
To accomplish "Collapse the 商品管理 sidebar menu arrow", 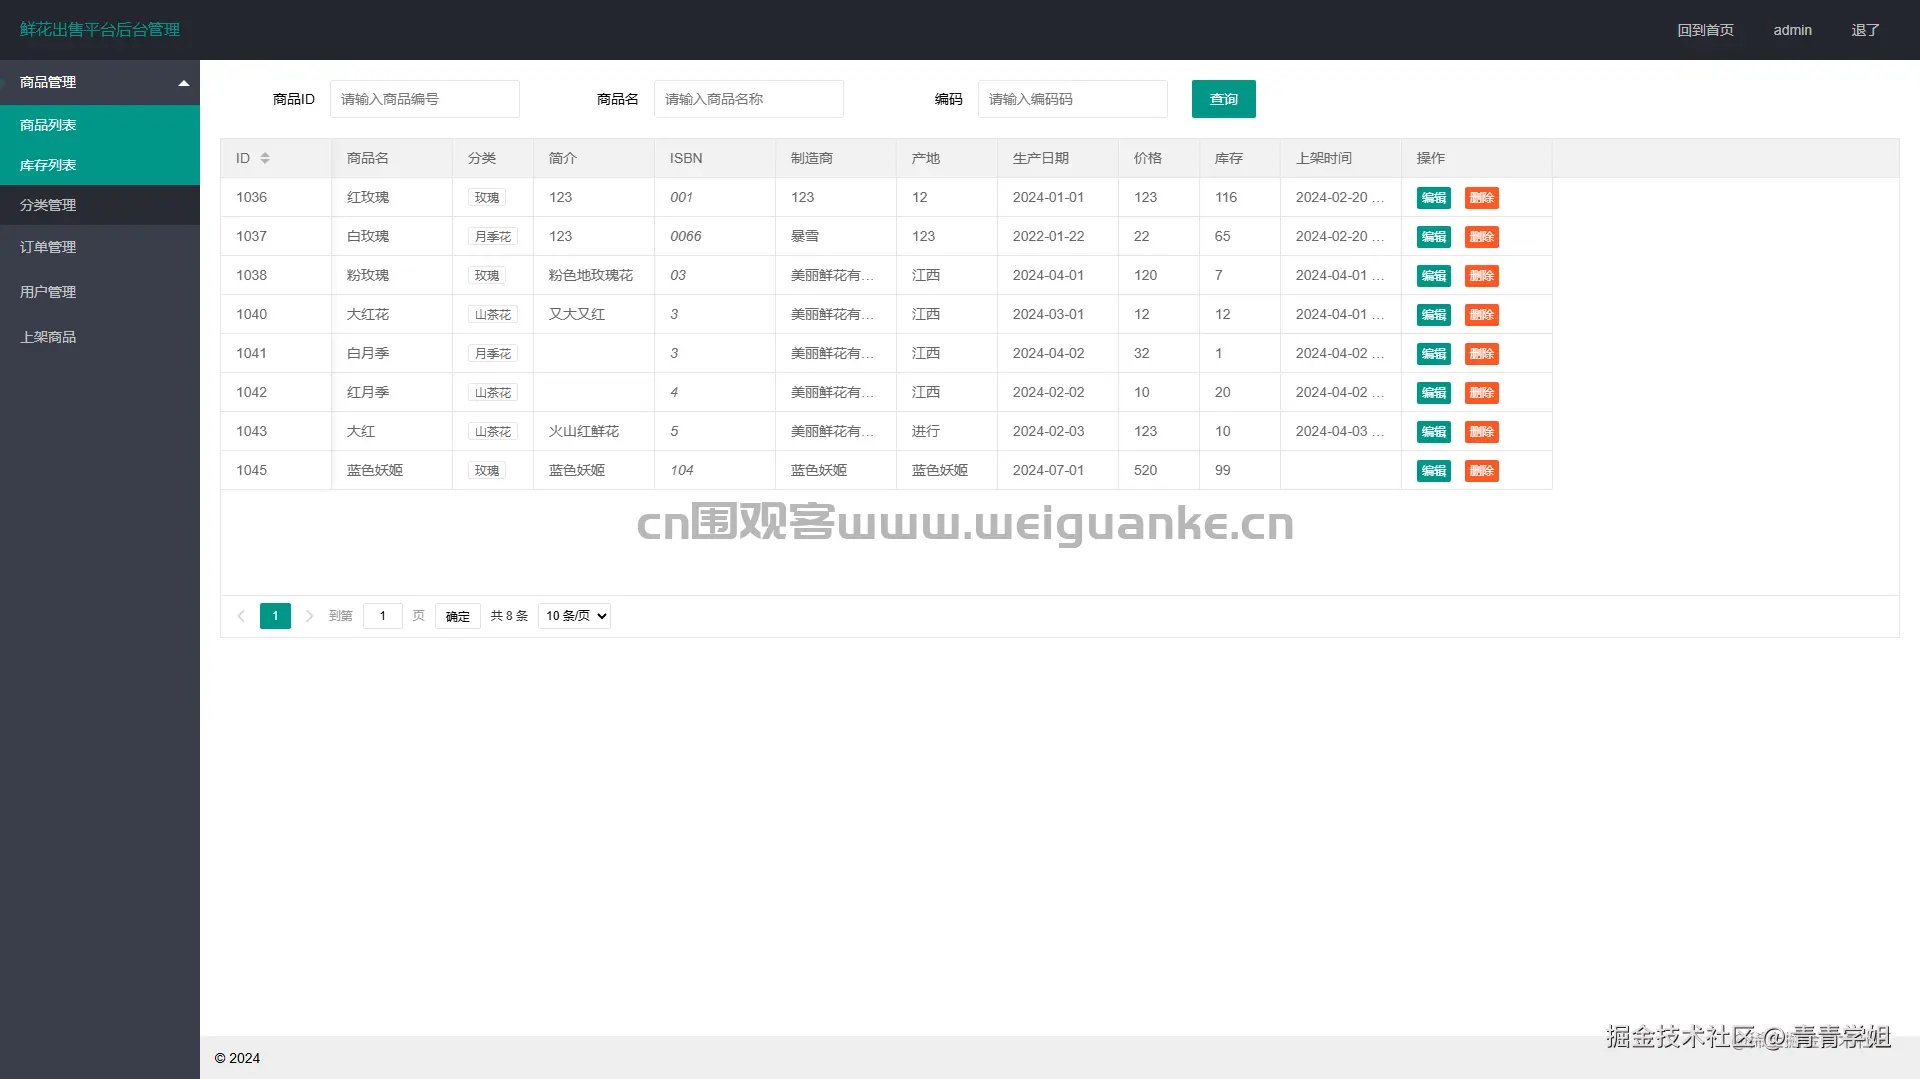I will pos(184,83).
